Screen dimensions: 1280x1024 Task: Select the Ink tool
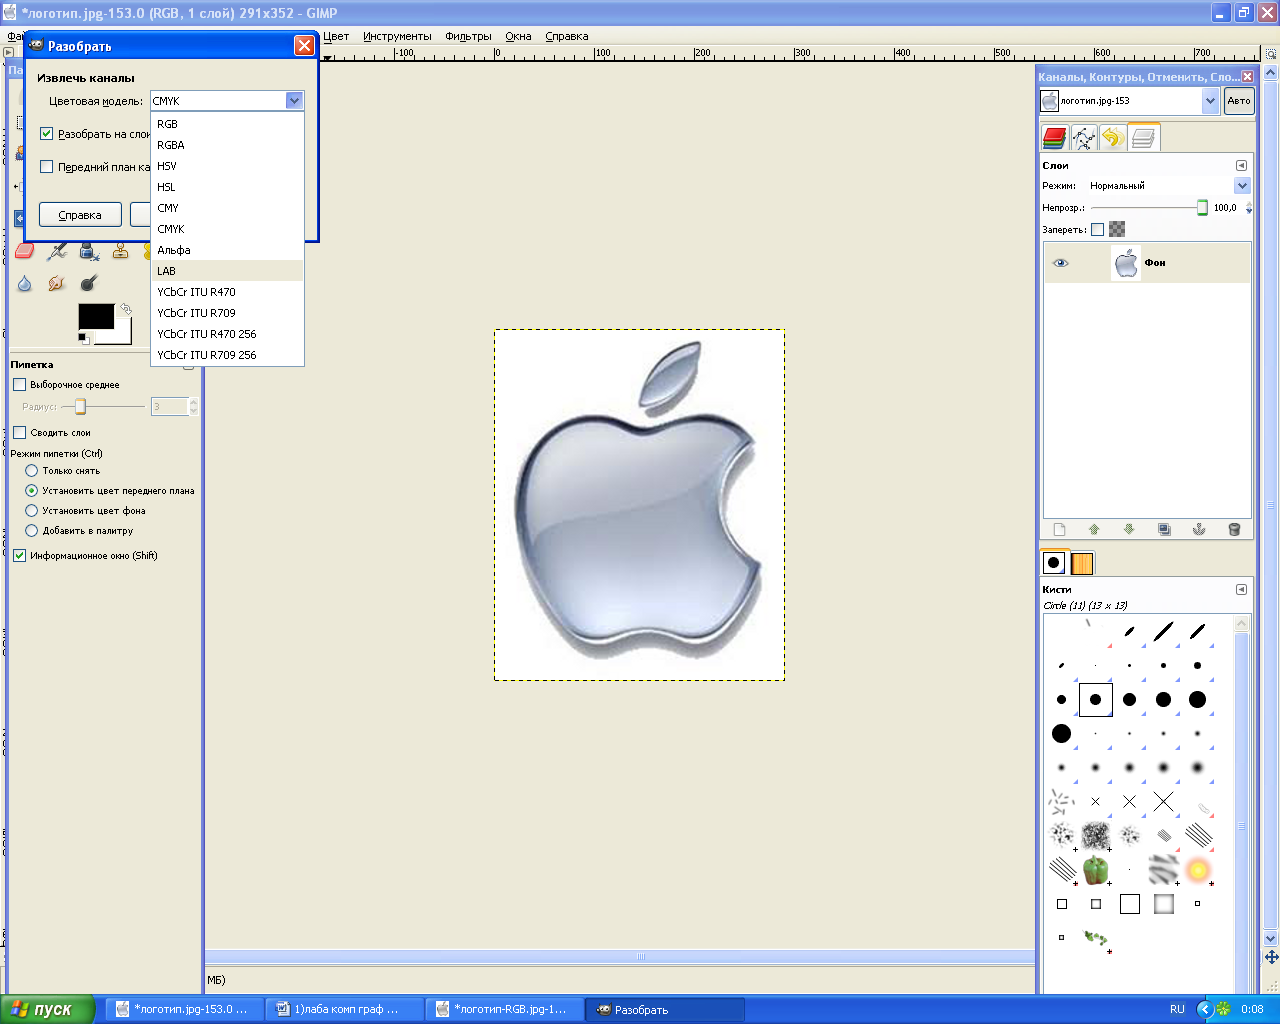pos(89,251)
